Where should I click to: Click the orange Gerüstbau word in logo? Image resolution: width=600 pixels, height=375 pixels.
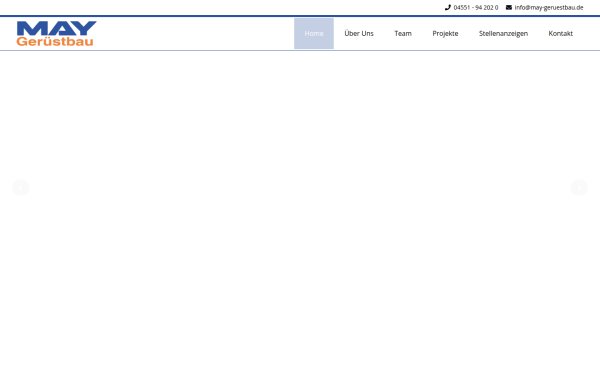(x=55, y=41)
